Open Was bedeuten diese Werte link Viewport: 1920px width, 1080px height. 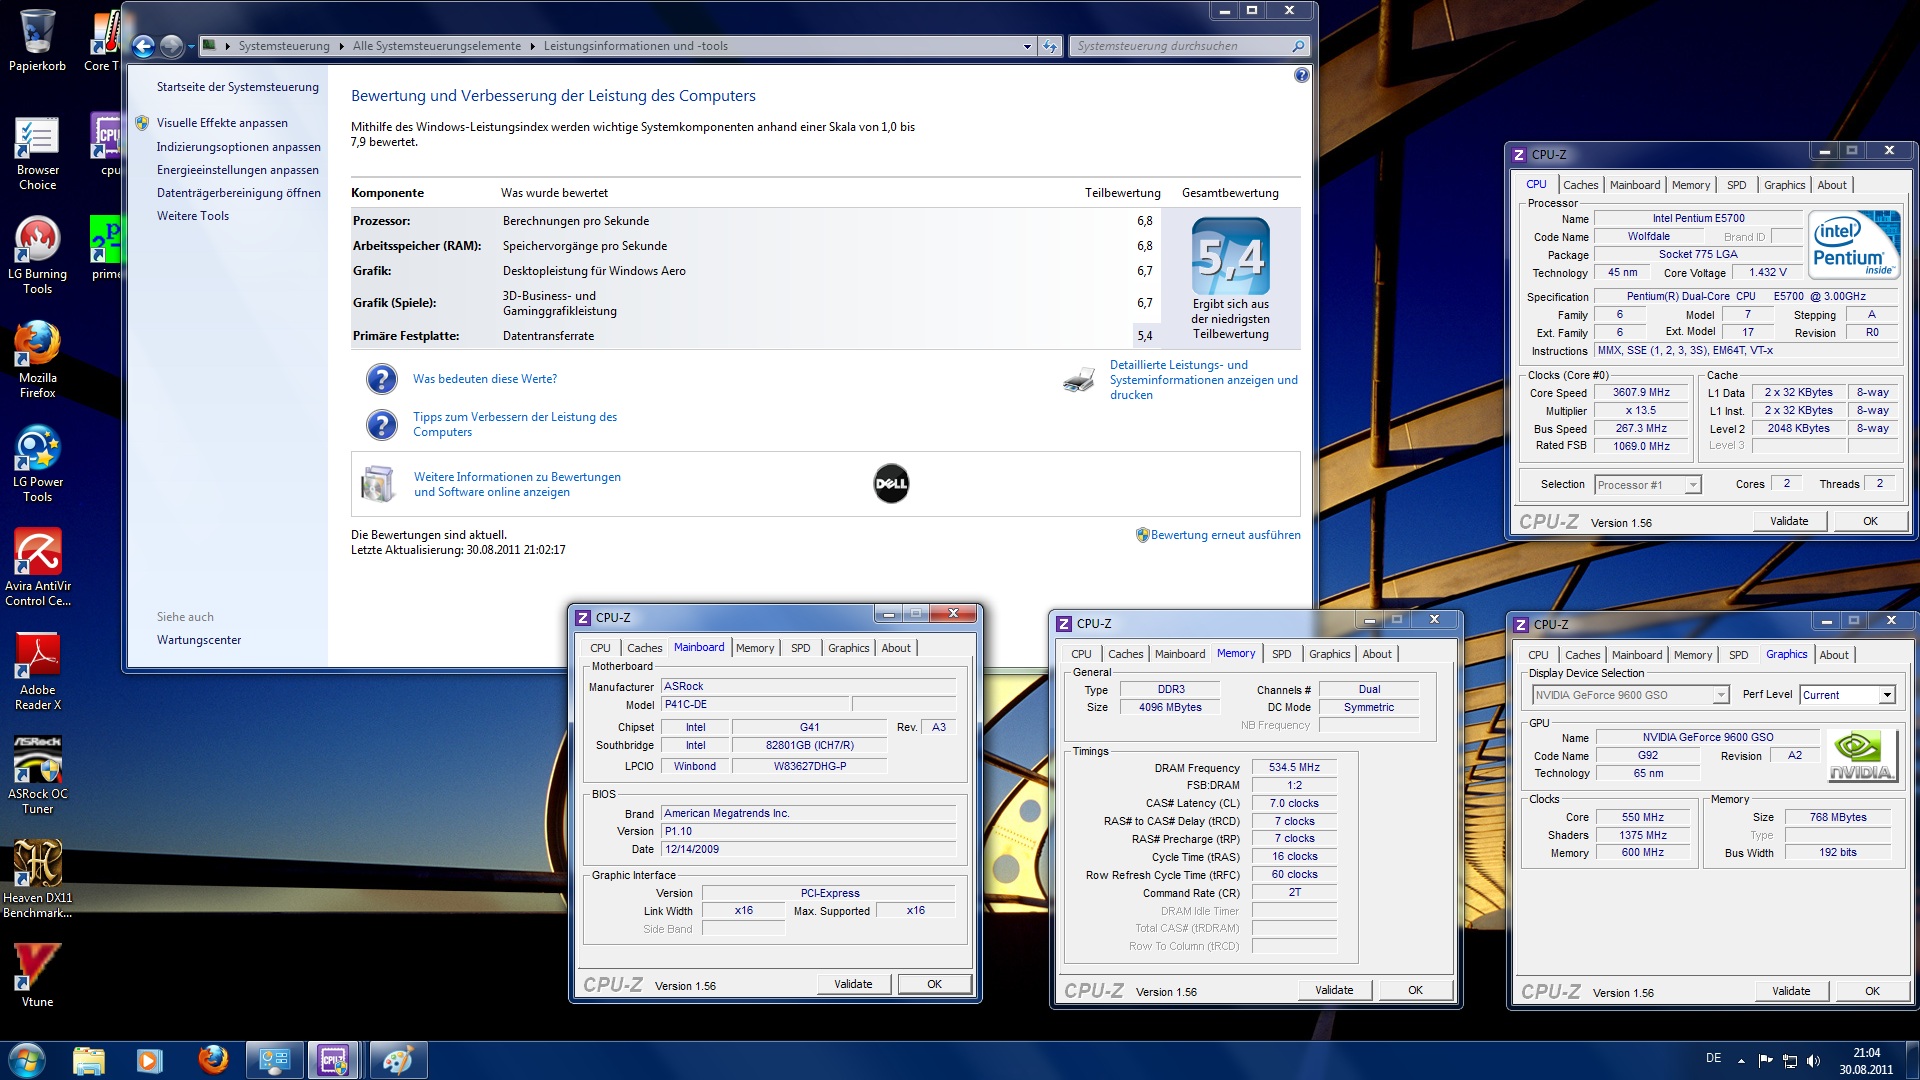click(x=485, y=379)
